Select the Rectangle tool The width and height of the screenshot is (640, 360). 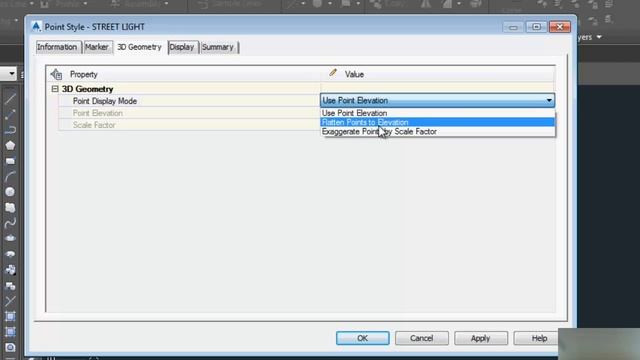pos(10,161)
